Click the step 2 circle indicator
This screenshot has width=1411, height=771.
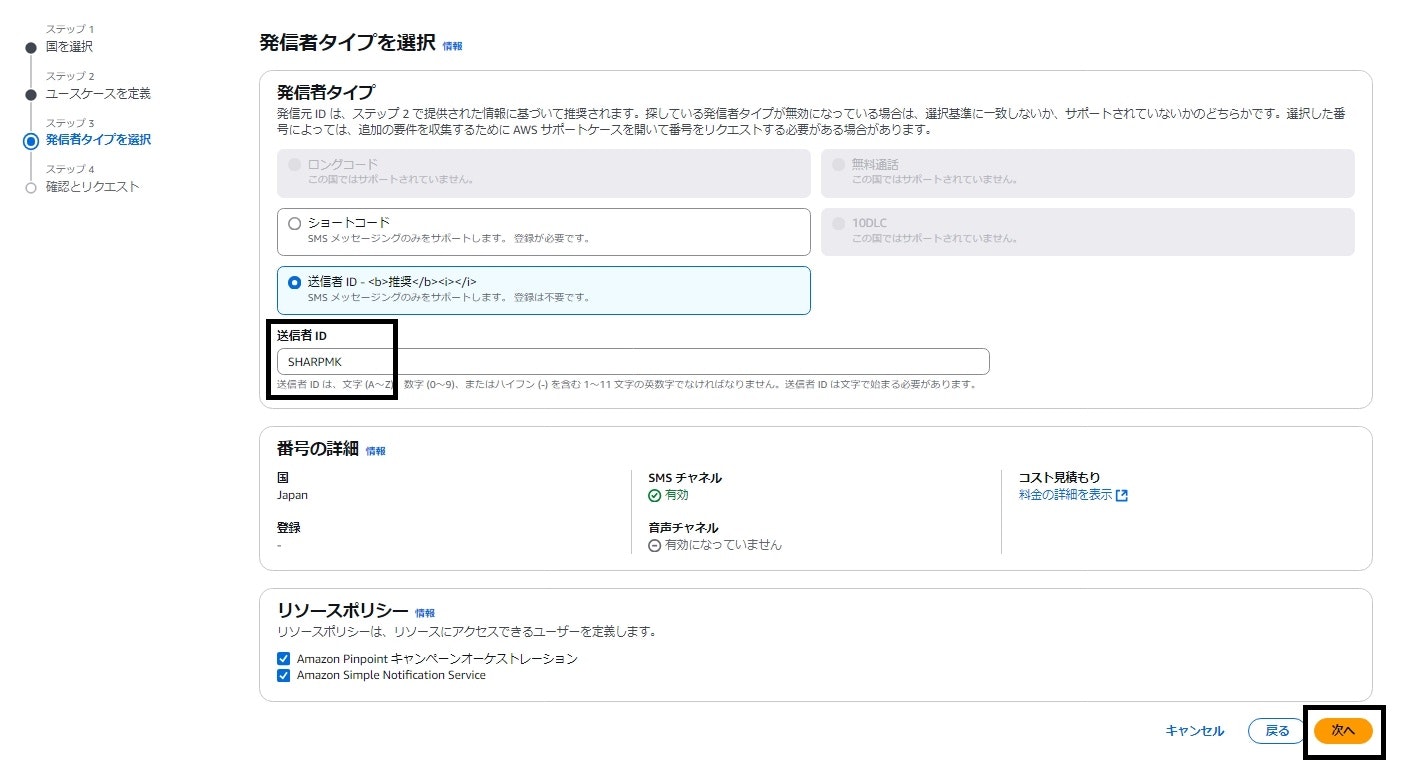click(x=31, y=94)
